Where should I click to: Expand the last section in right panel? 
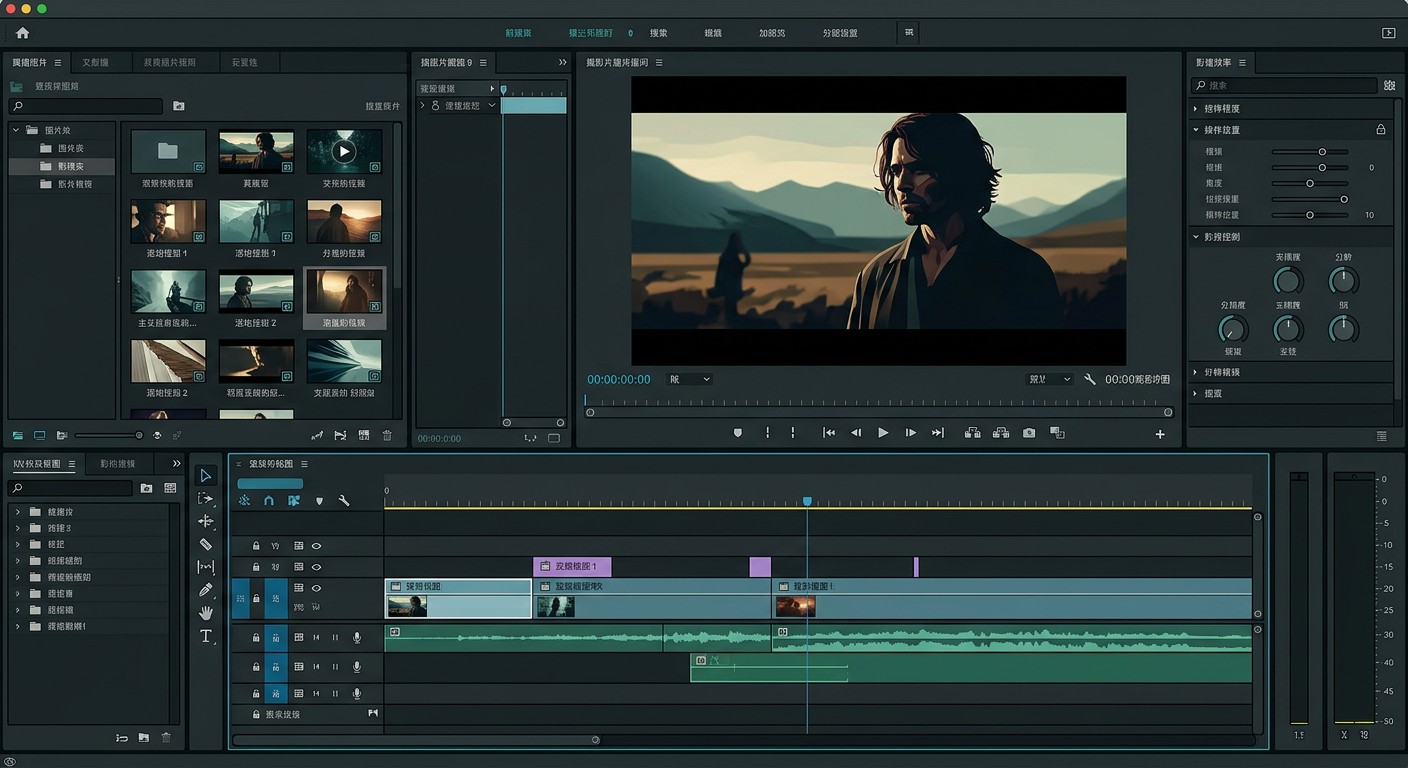click(1196, 394)
